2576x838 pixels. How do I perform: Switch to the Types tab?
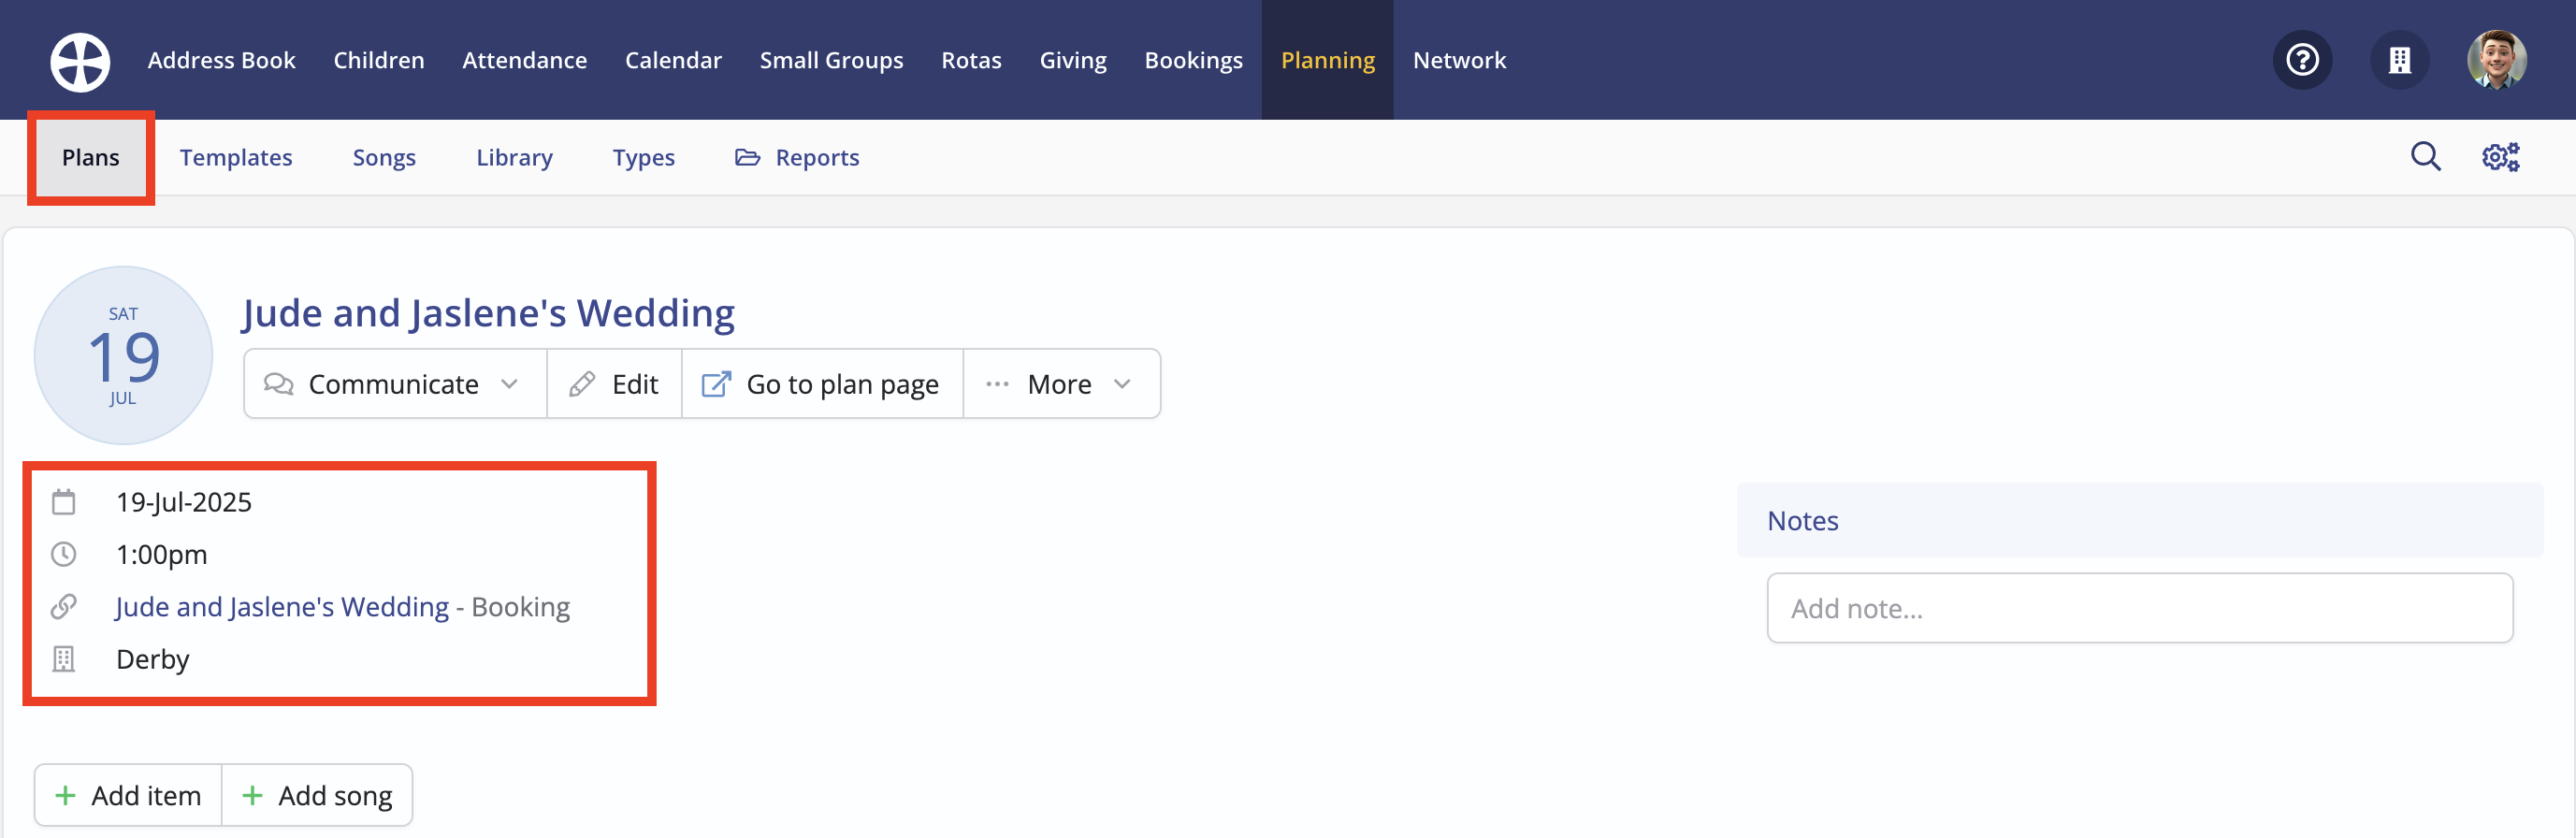(644, 157)
